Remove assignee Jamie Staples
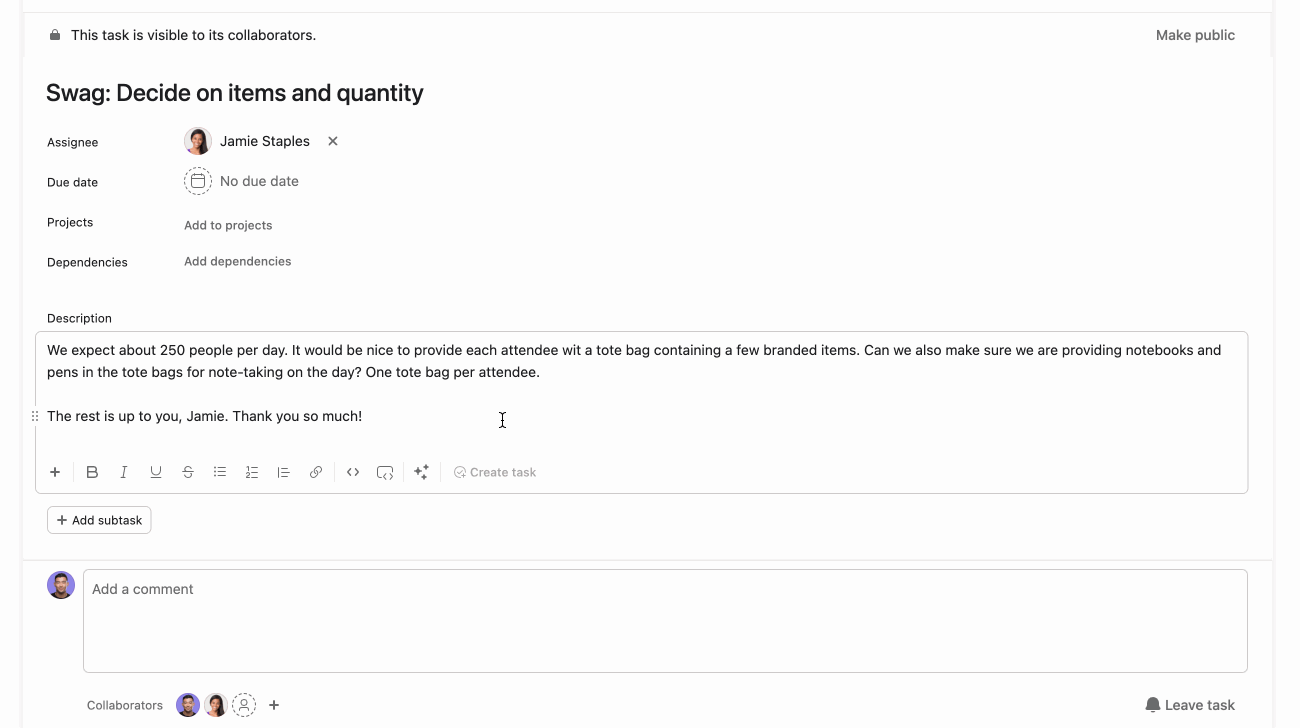 click(333, 141)
